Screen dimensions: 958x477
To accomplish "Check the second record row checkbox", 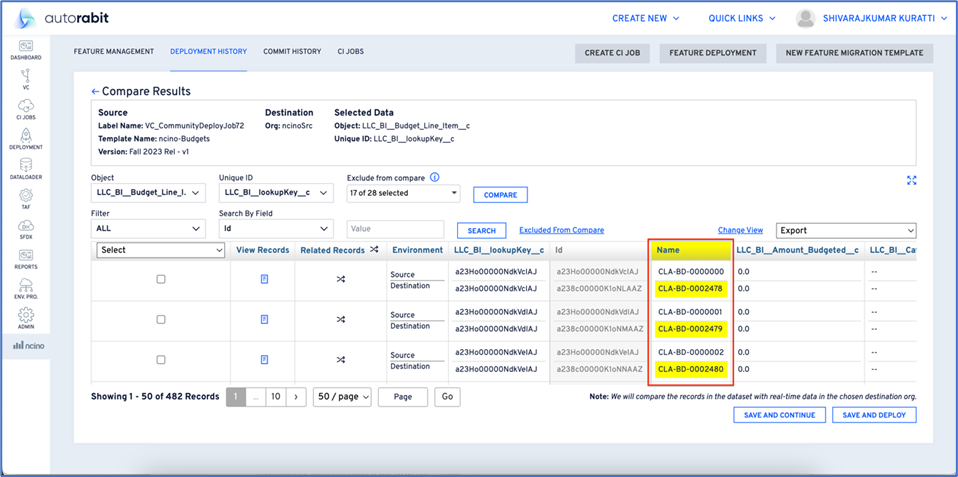I will (161, 320).
